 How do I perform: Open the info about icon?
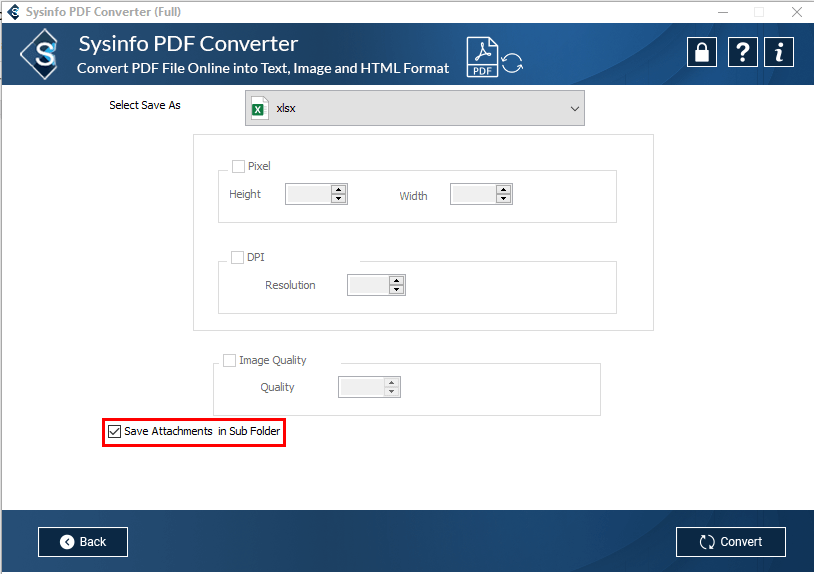pyautogui.click(x=779, y=52)
